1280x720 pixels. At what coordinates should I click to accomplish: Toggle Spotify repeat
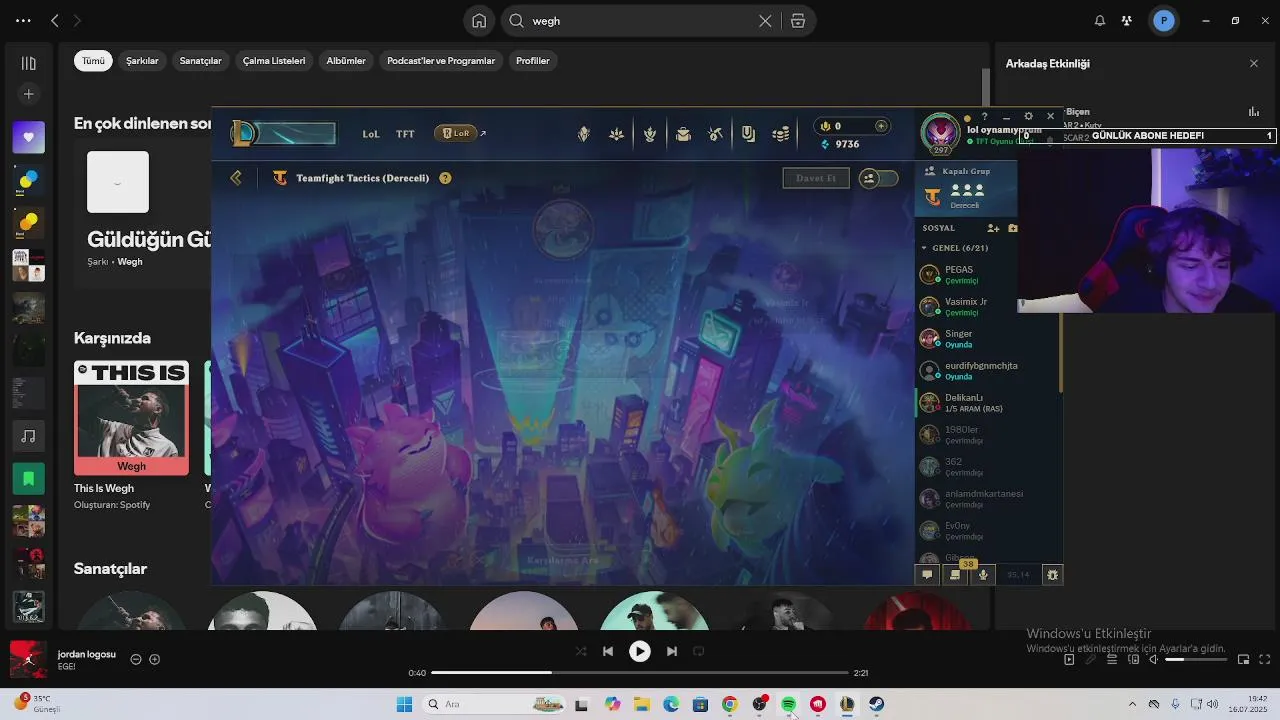699,651
